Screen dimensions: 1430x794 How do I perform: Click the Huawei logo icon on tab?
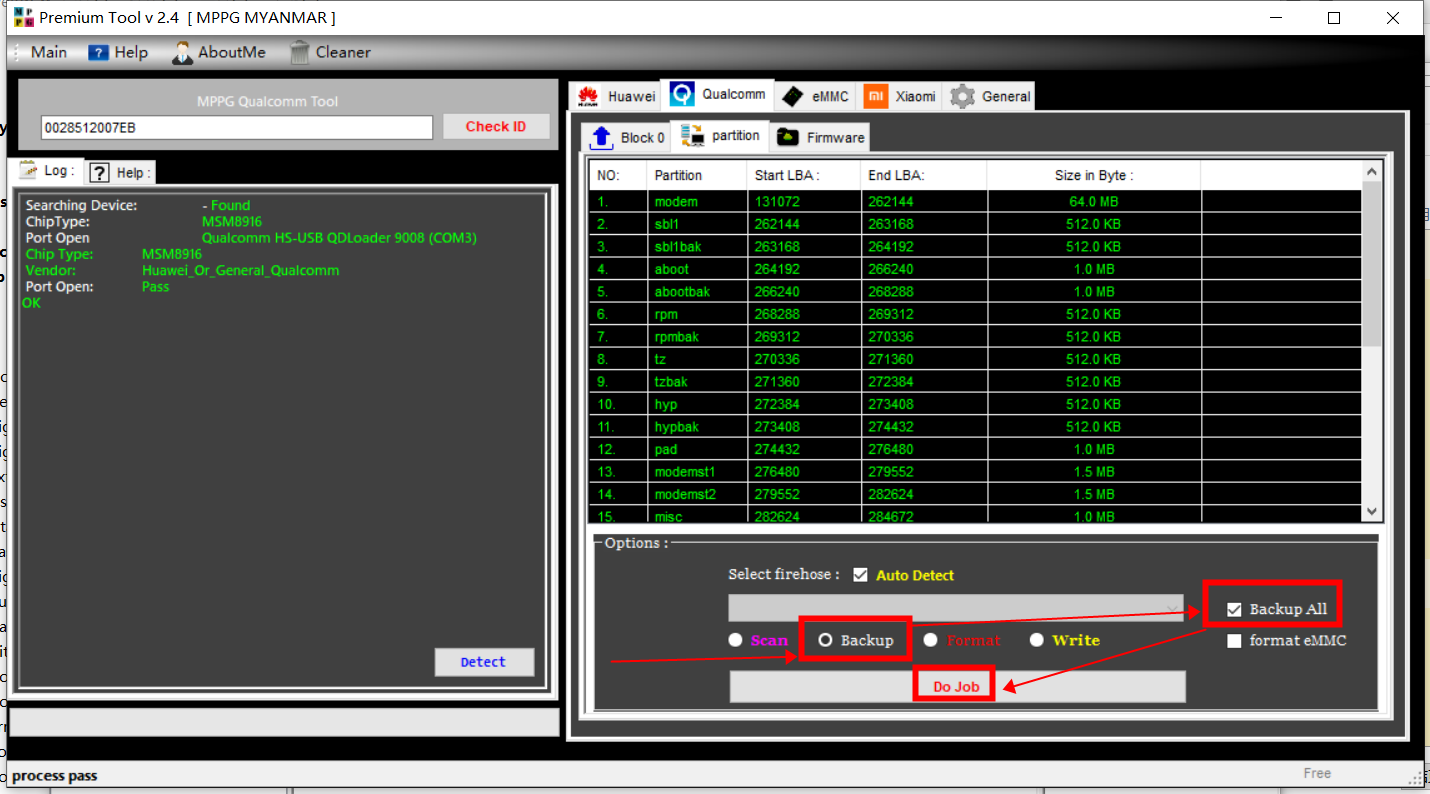588,96
